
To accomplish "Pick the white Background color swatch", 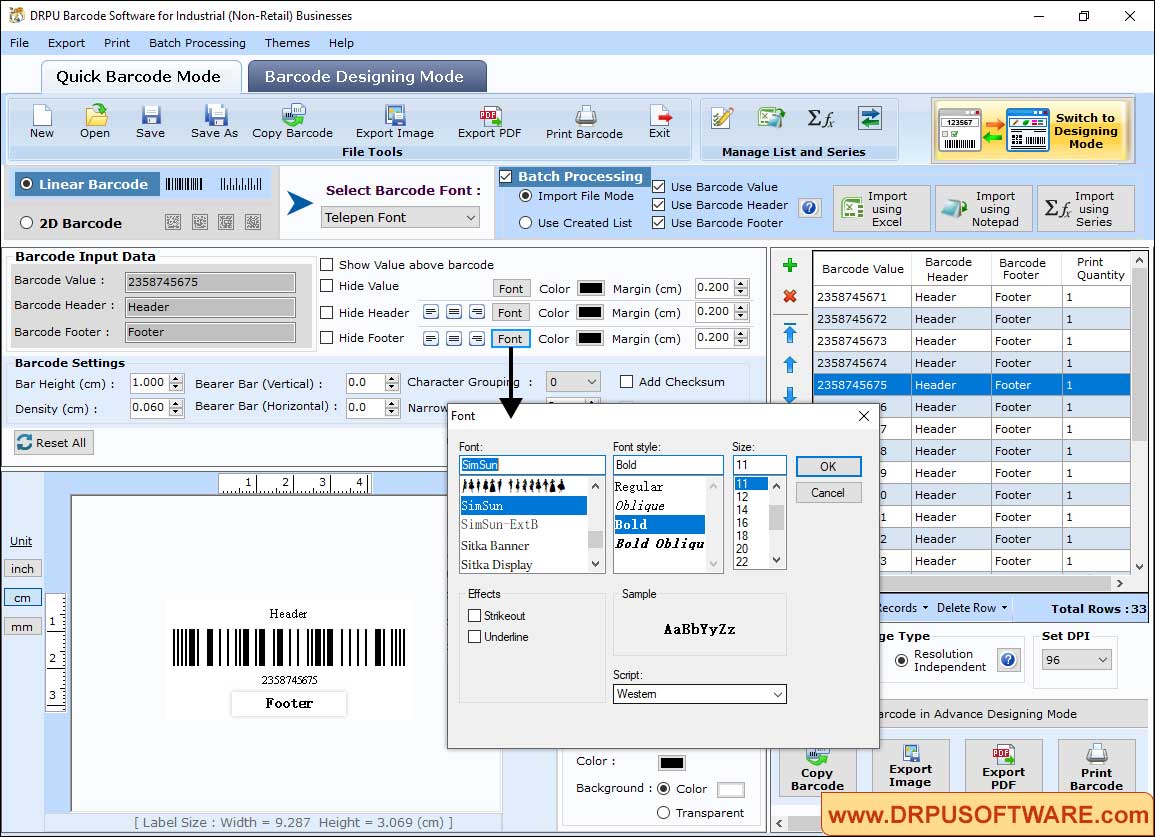I will pos(730,789).
